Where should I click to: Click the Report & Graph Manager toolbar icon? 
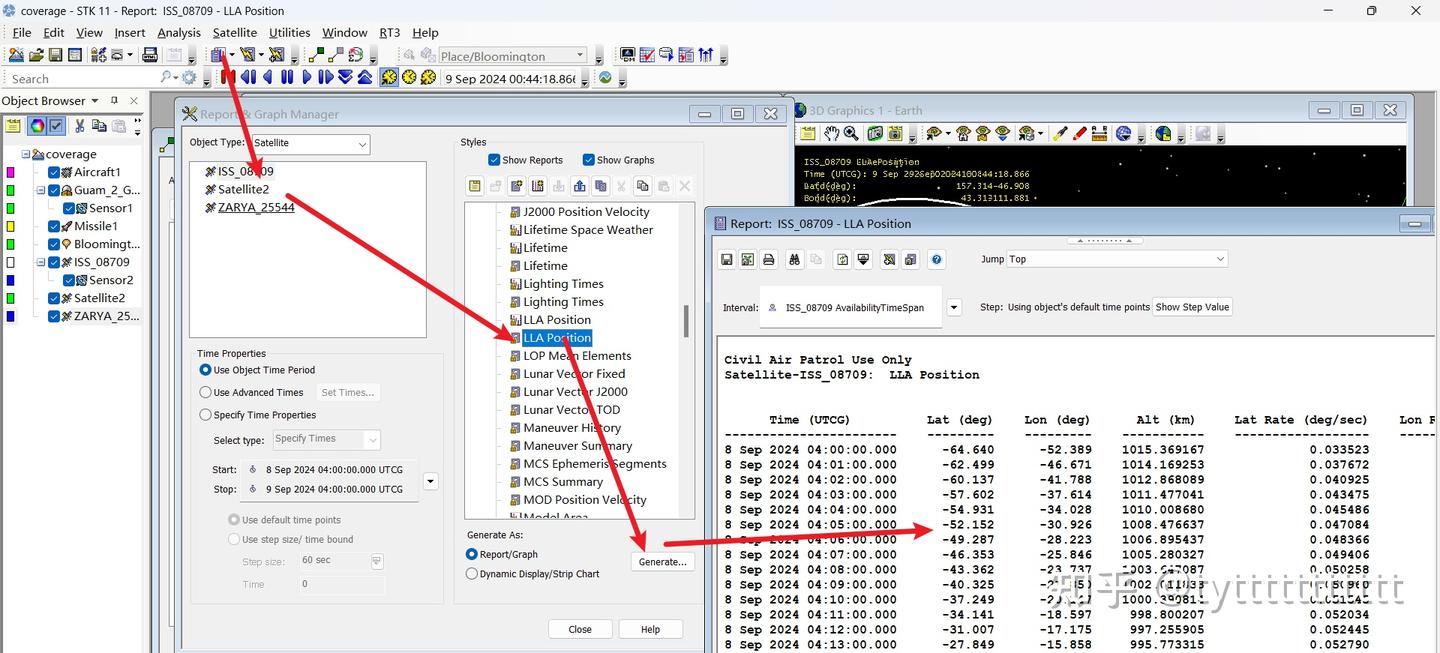click(x=217, y=55)
